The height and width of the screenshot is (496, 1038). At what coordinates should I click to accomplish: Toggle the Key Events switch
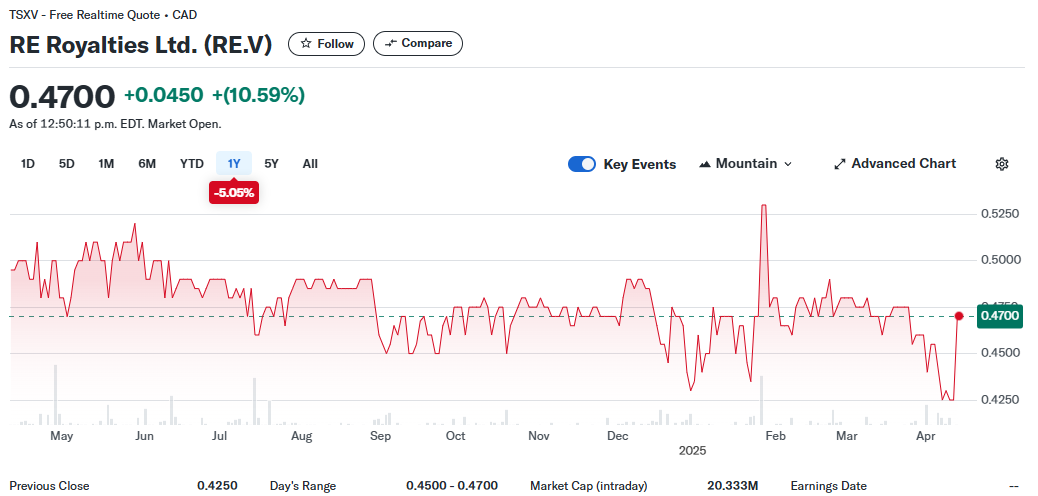tap(582, 164)
